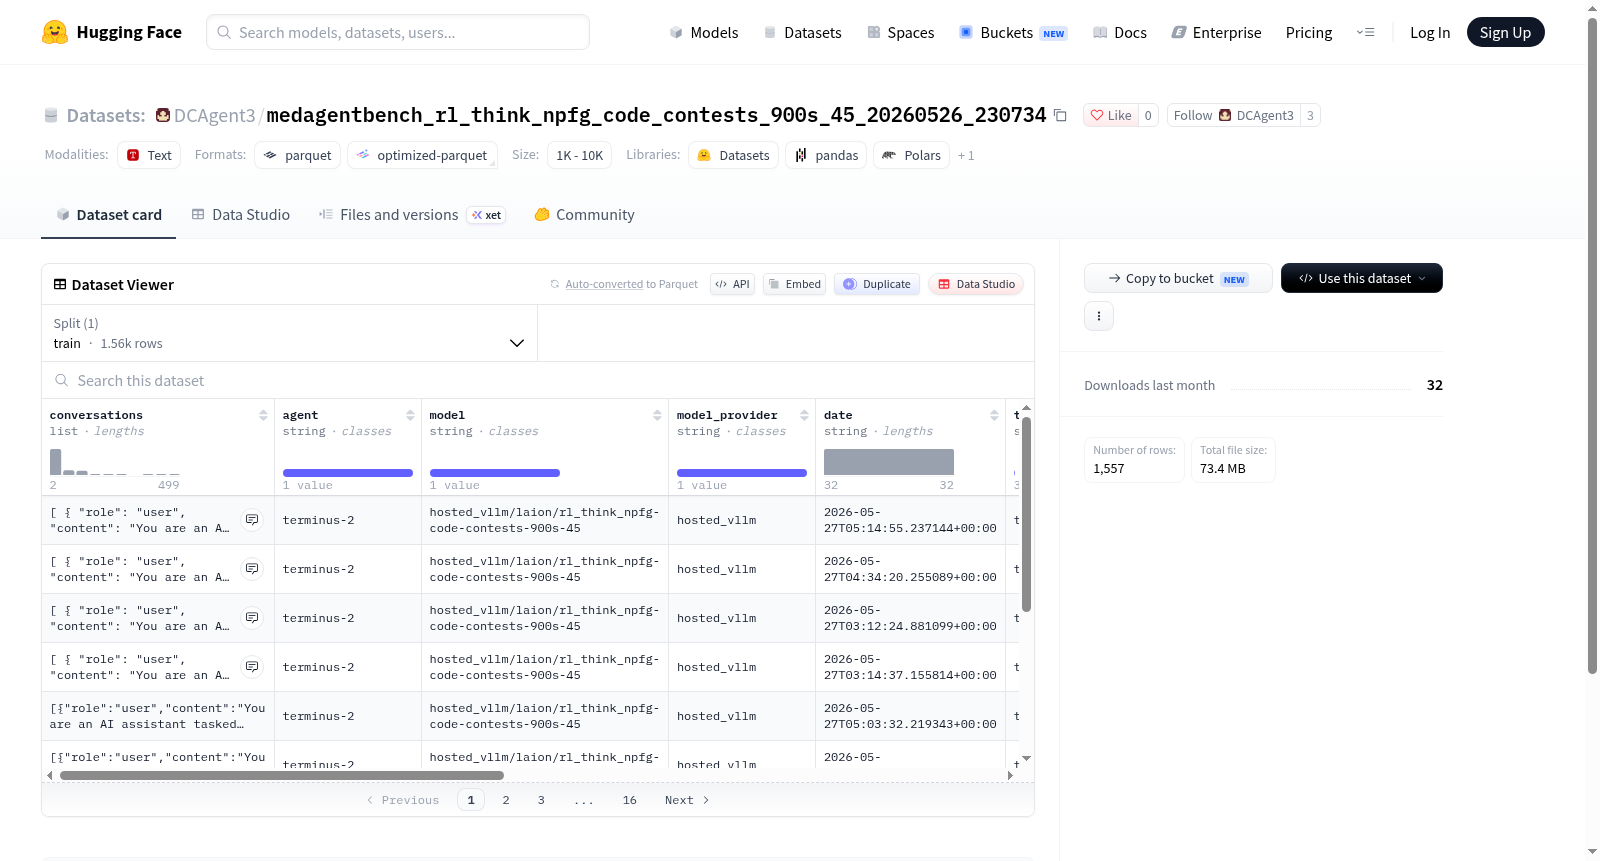Sort by the agent column
Viewport: 1600px width, 861px height.
(410, 415)
